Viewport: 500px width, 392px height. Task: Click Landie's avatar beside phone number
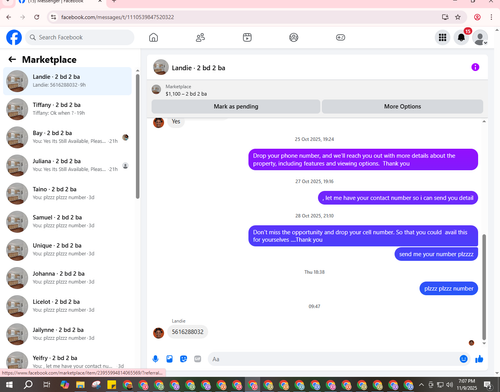158,333
